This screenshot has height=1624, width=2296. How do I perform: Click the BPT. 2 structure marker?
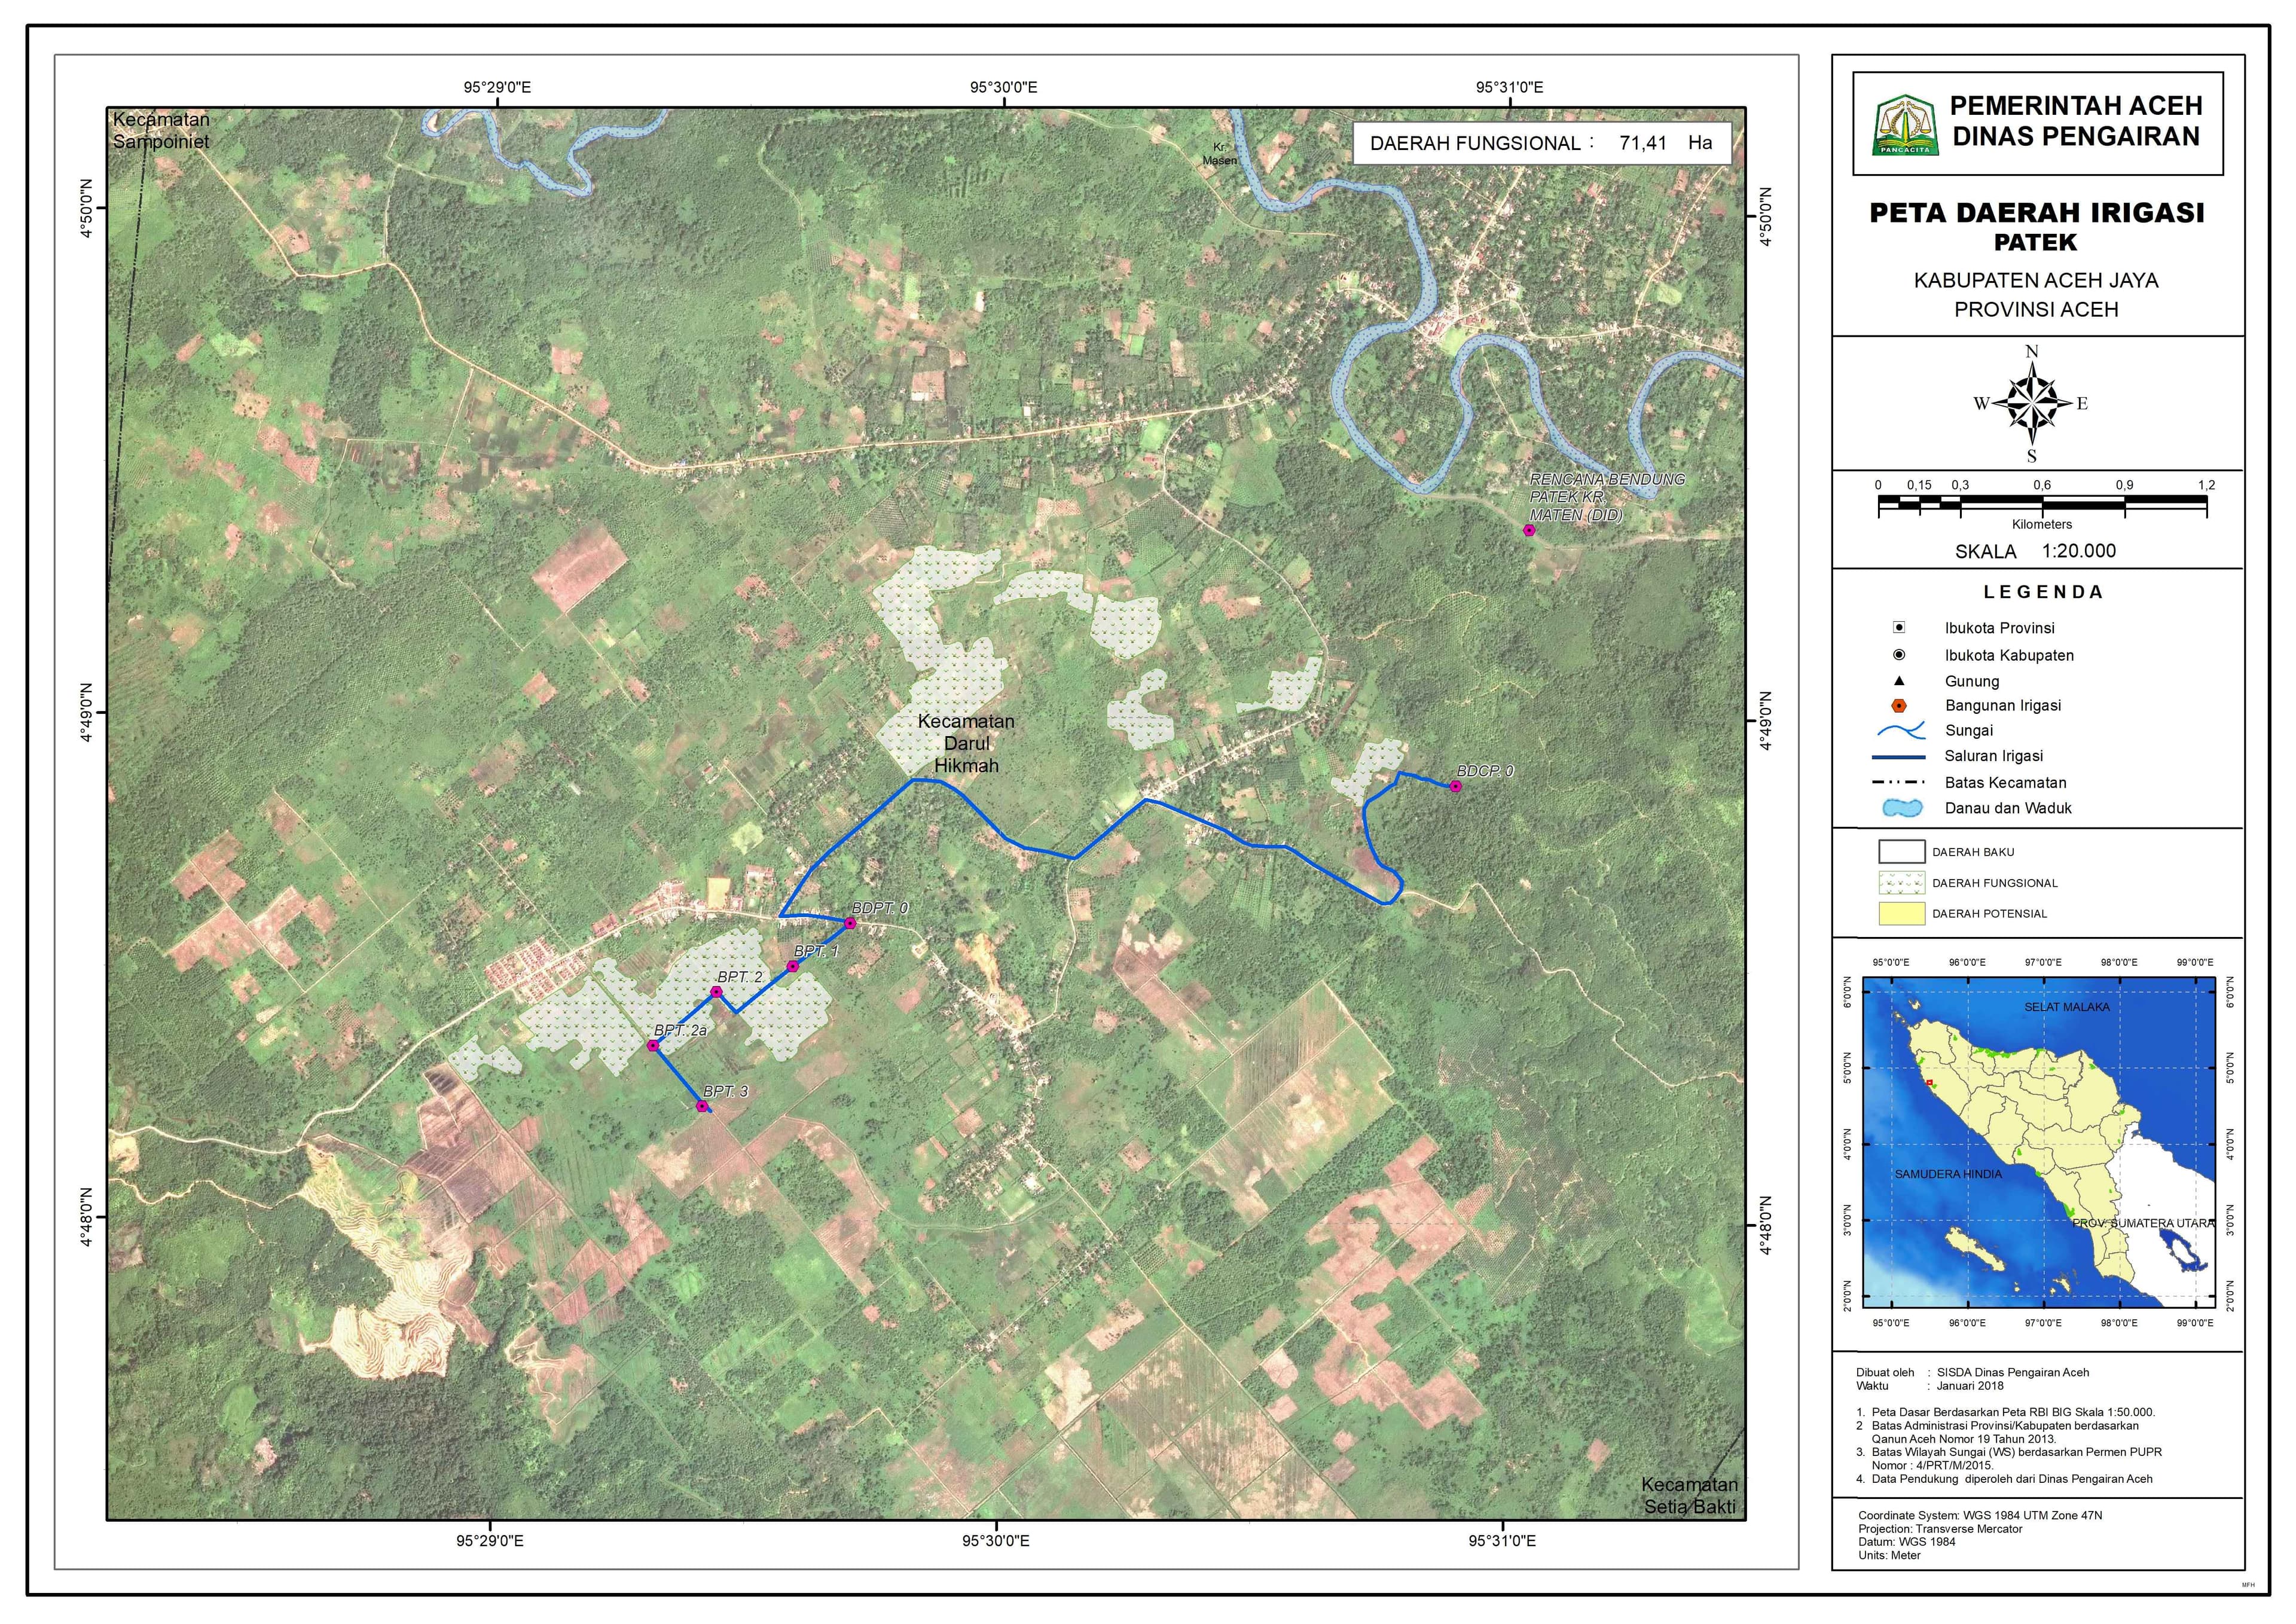click(716, 992)
